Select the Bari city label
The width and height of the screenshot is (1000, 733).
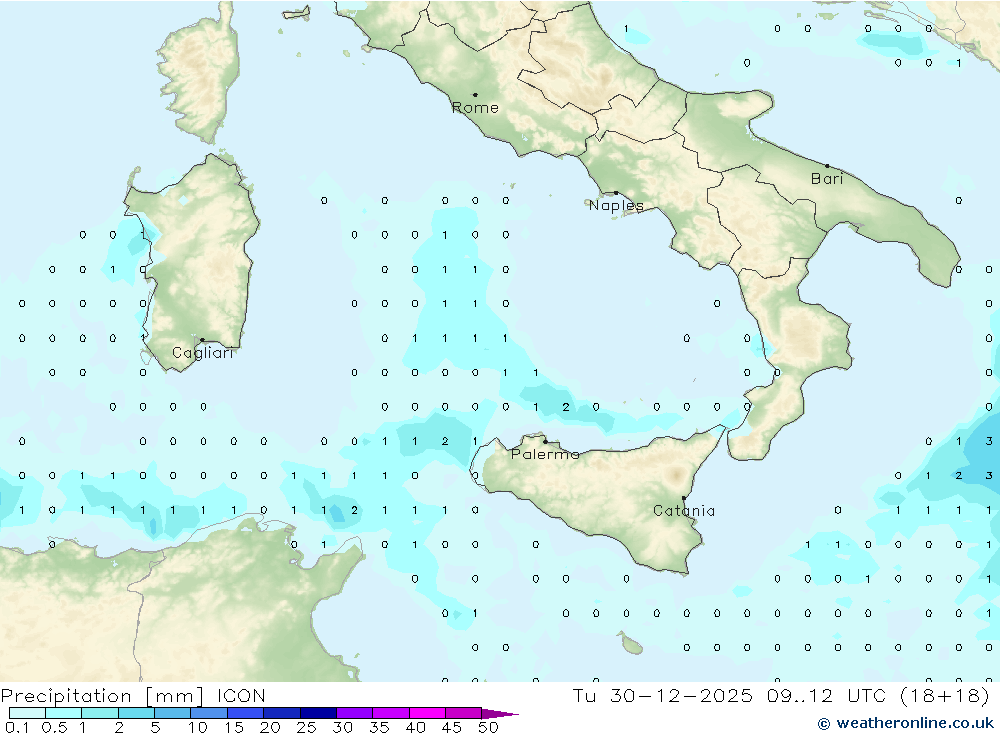(x=827, y=179)
